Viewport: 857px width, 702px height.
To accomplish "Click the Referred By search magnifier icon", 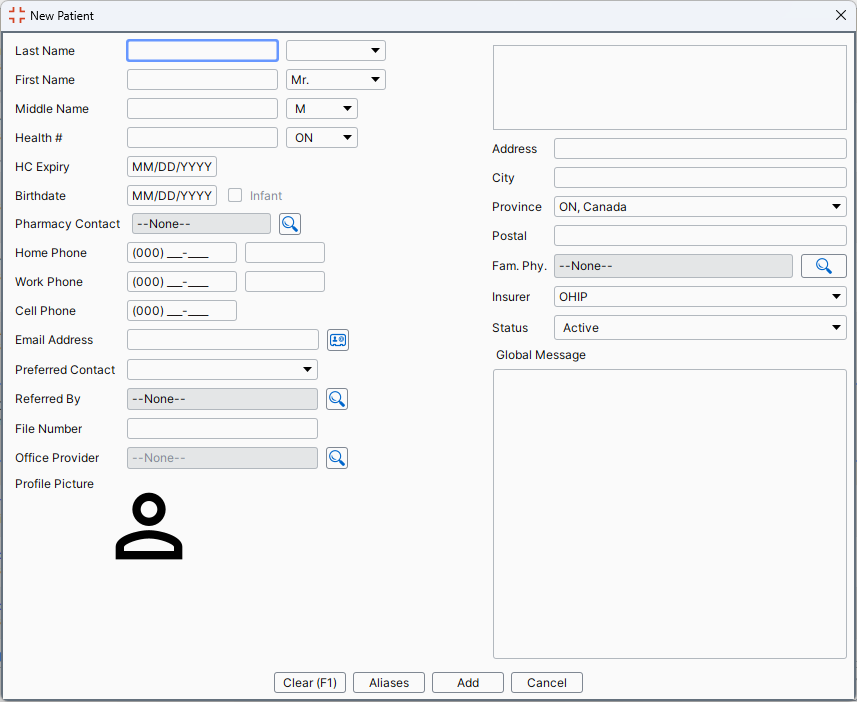I will pos(337,399).
